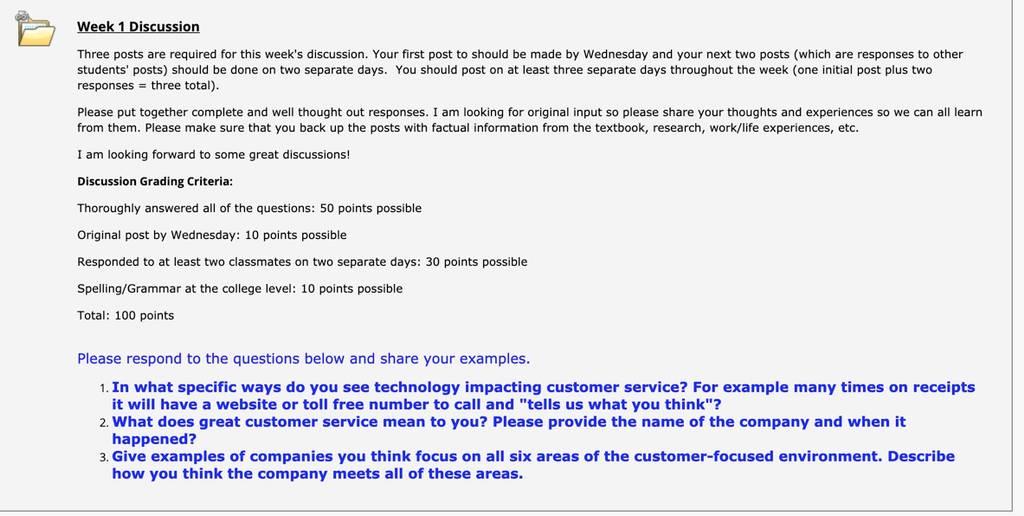The image size is (1024, 516).
Task: Click the 'I am looking forward' sentence
Action: (214, 155)
